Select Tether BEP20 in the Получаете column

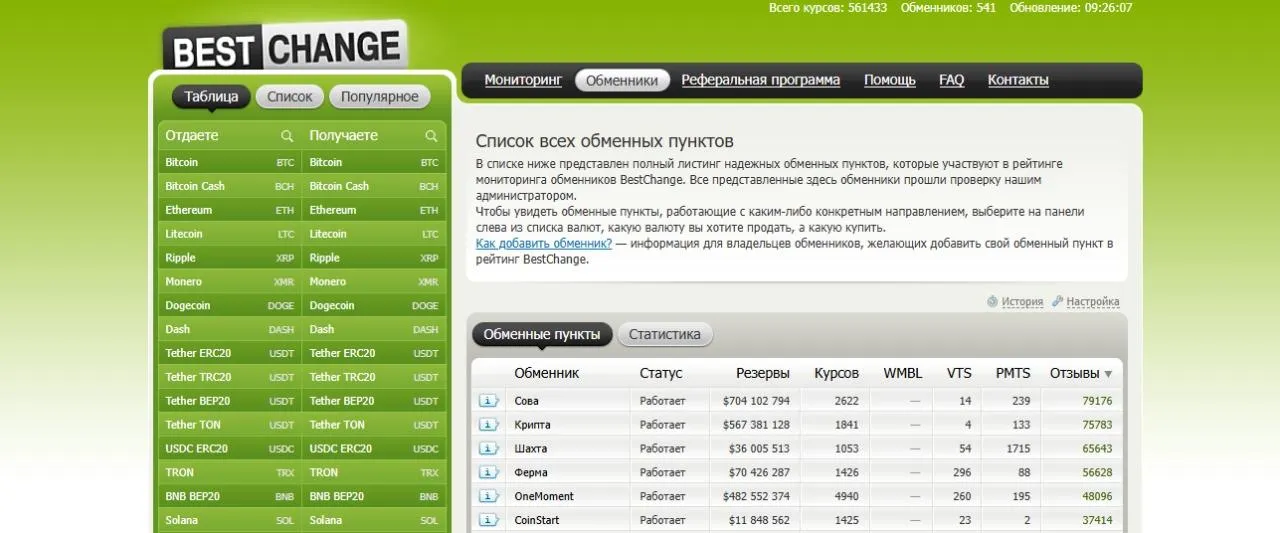[374, 401]
